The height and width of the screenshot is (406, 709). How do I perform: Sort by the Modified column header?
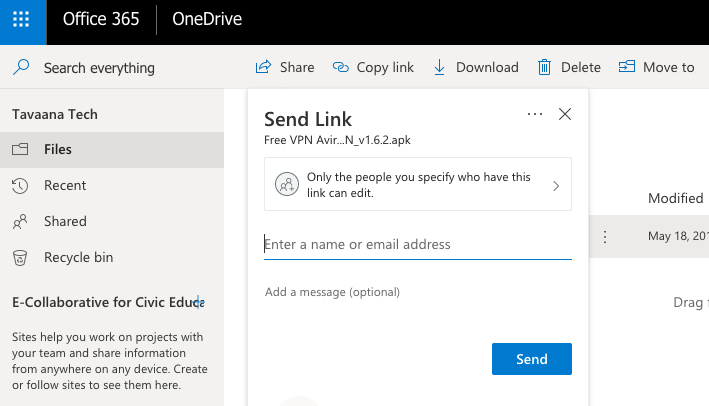tap(676, 198)
